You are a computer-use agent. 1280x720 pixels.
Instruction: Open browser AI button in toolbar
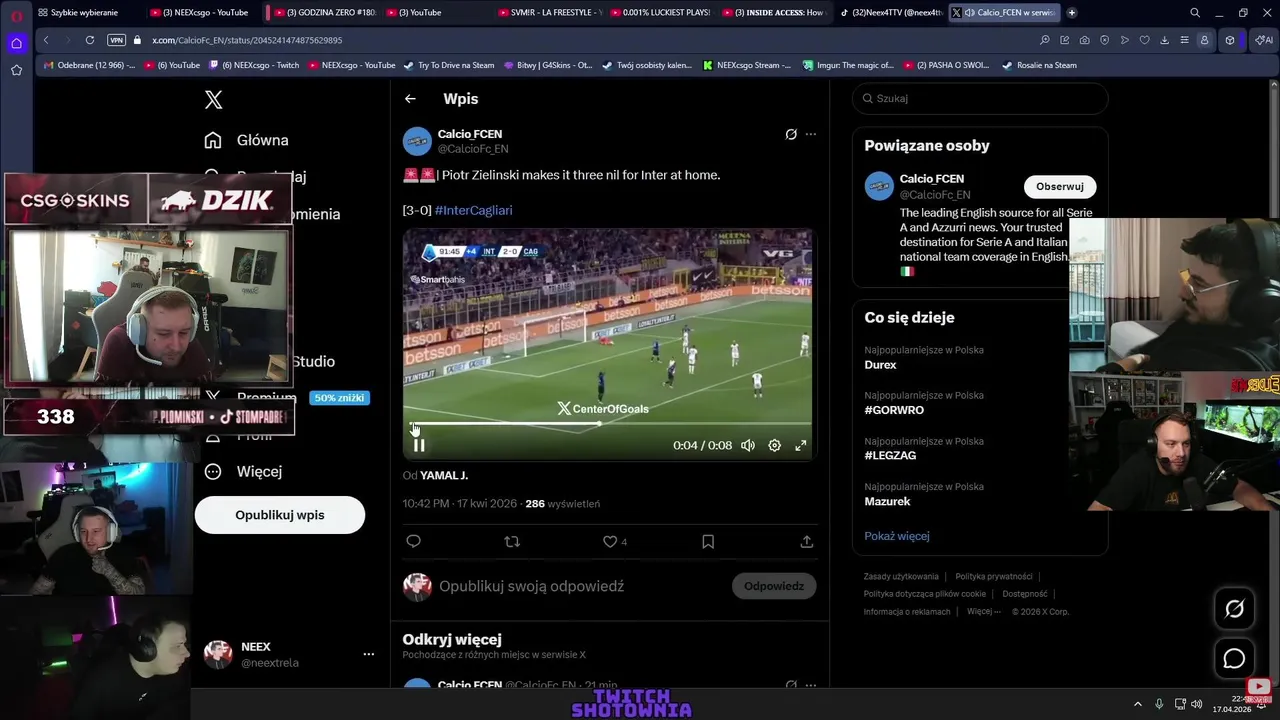[1265, 40]
